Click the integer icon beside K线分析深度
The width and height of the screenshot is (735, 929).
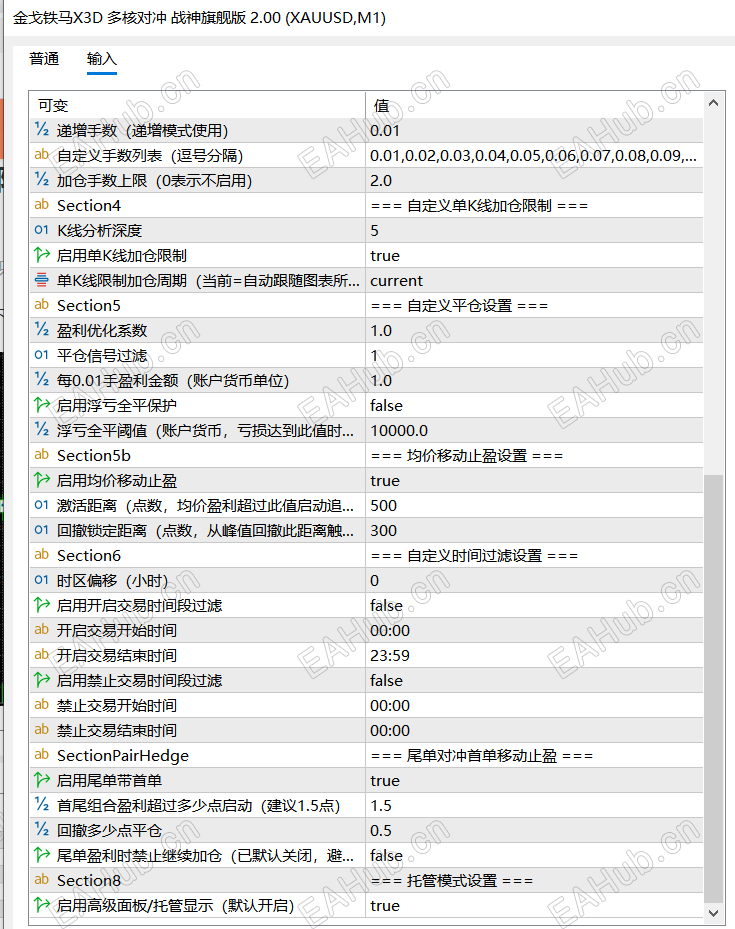coord(41,230)
